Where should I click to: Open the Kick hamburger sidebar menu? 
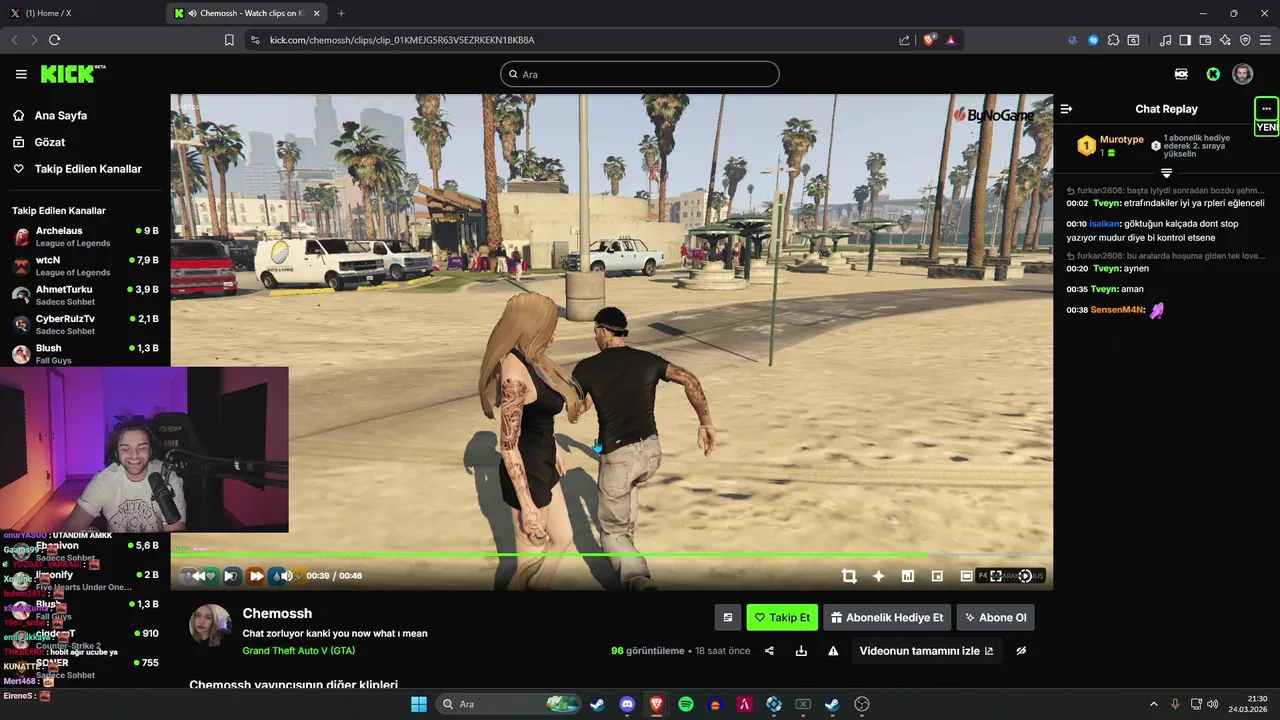click(x=21, y=74)
